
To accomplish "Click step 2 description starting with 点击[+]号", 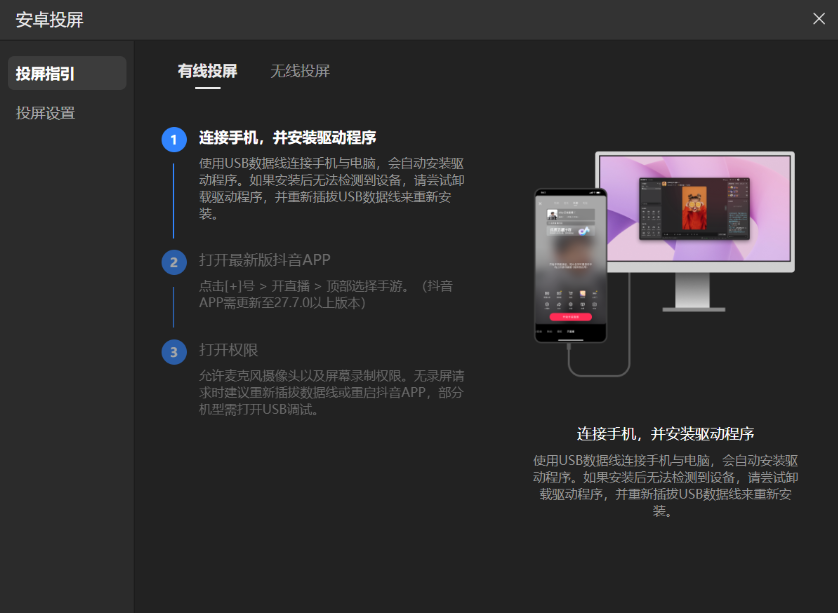I will 325,294.
